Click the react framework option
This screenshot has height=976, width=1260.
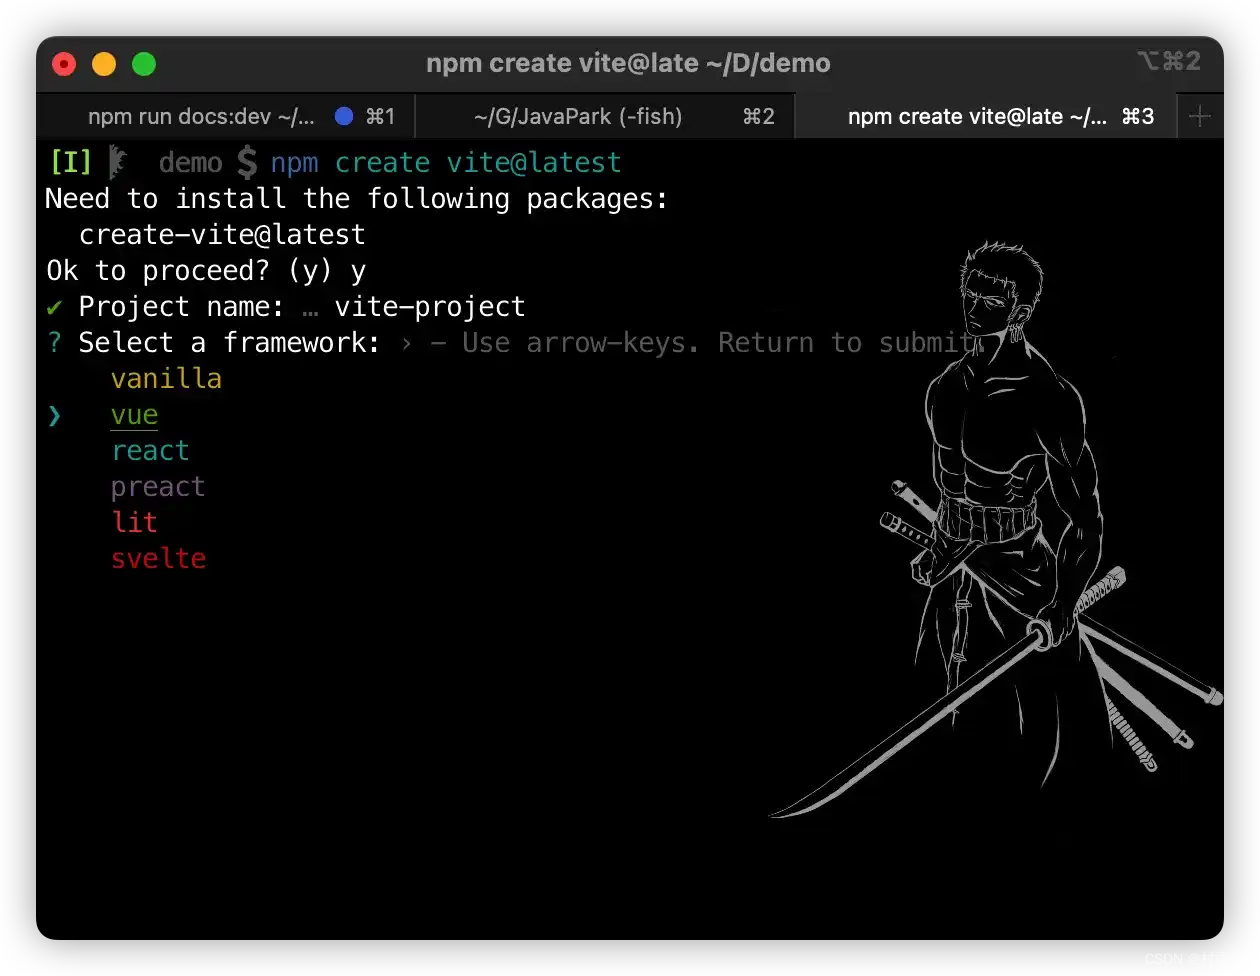click(x=150, y=451)
